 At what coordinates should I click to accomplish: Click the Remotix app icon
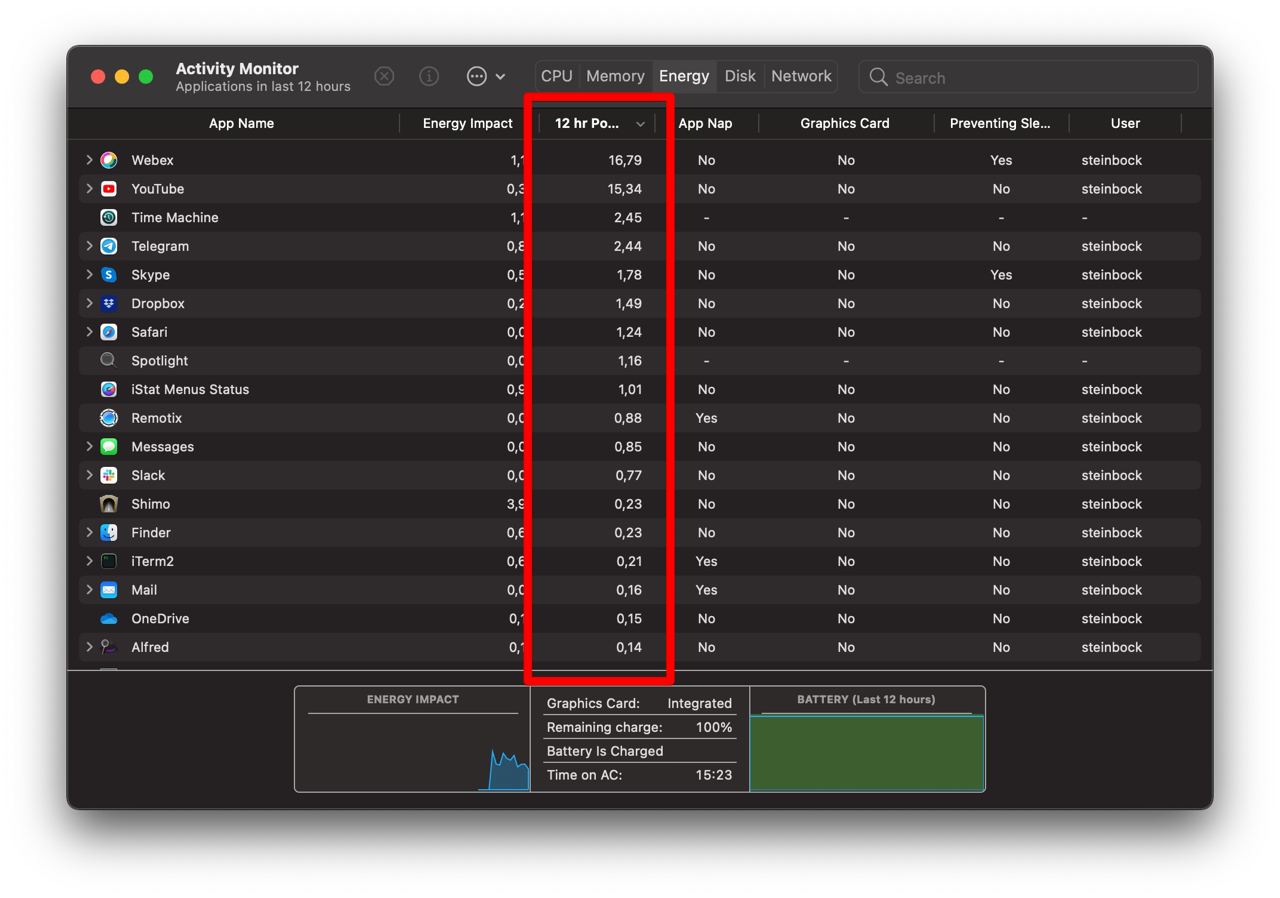click(x=109, y=418)
